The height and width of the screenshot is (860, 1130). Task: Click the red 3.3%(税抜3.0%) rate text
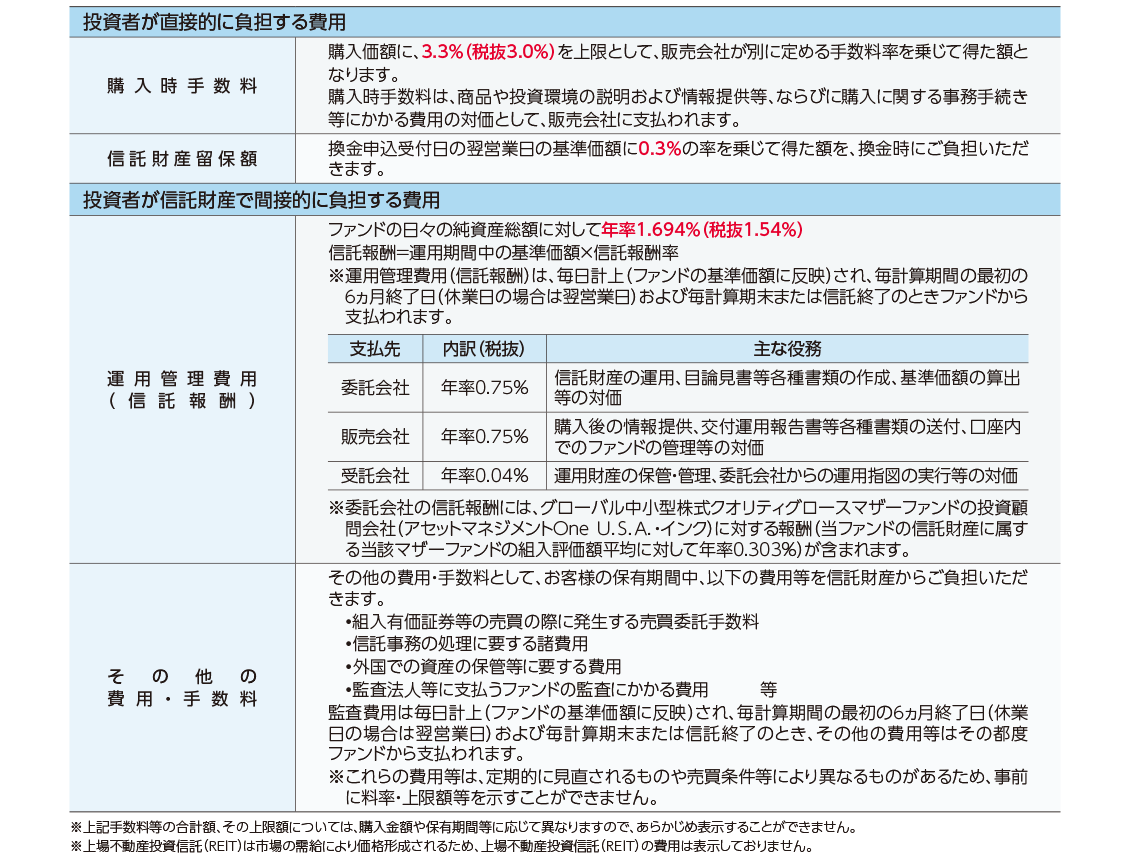point(487,51)
